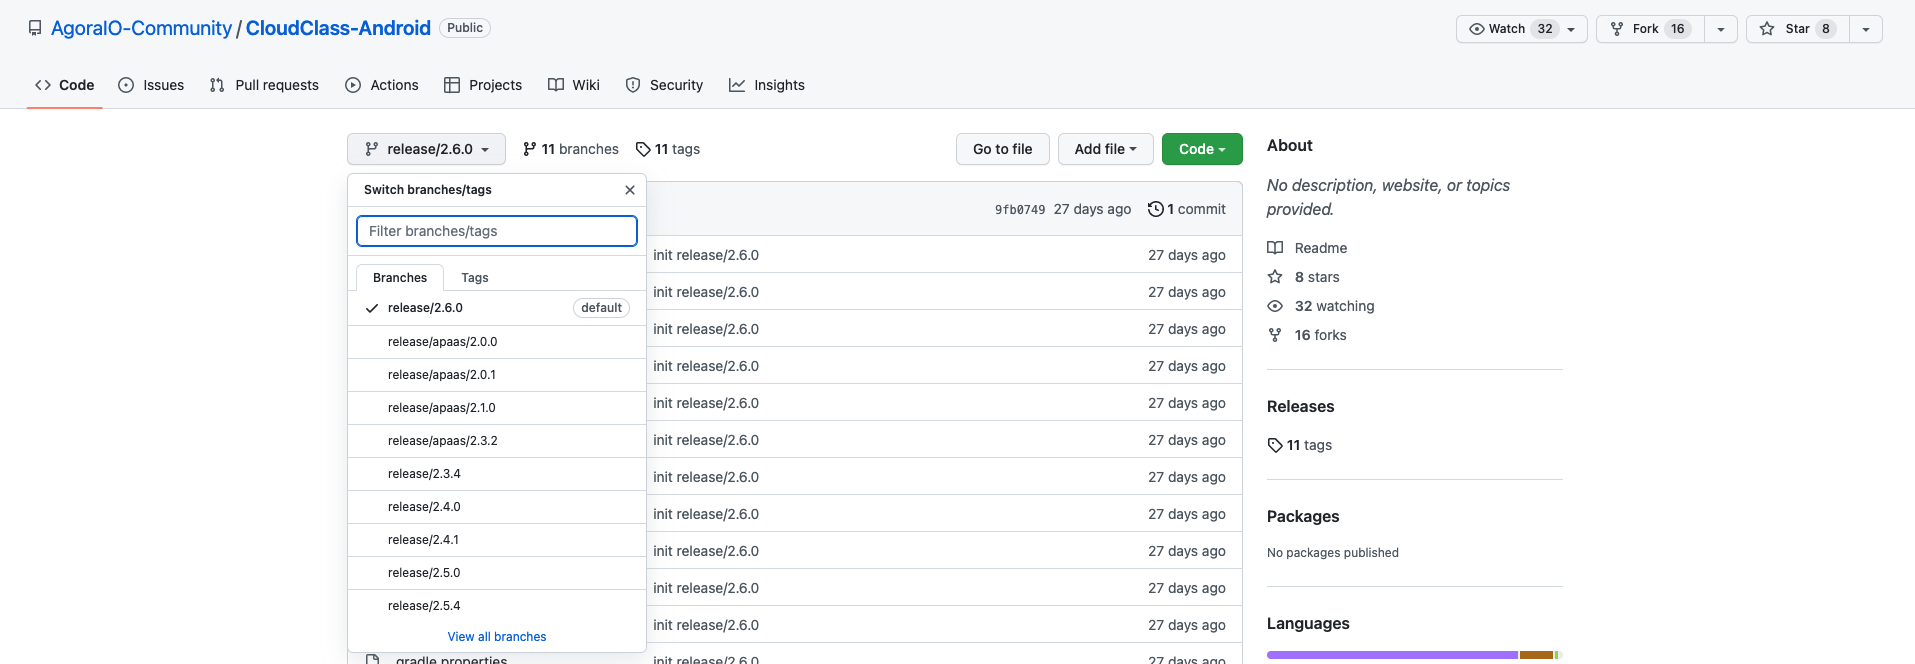Switch to the Projects tab
This screenshot has height=664, width=1915.
coord(483,85)
